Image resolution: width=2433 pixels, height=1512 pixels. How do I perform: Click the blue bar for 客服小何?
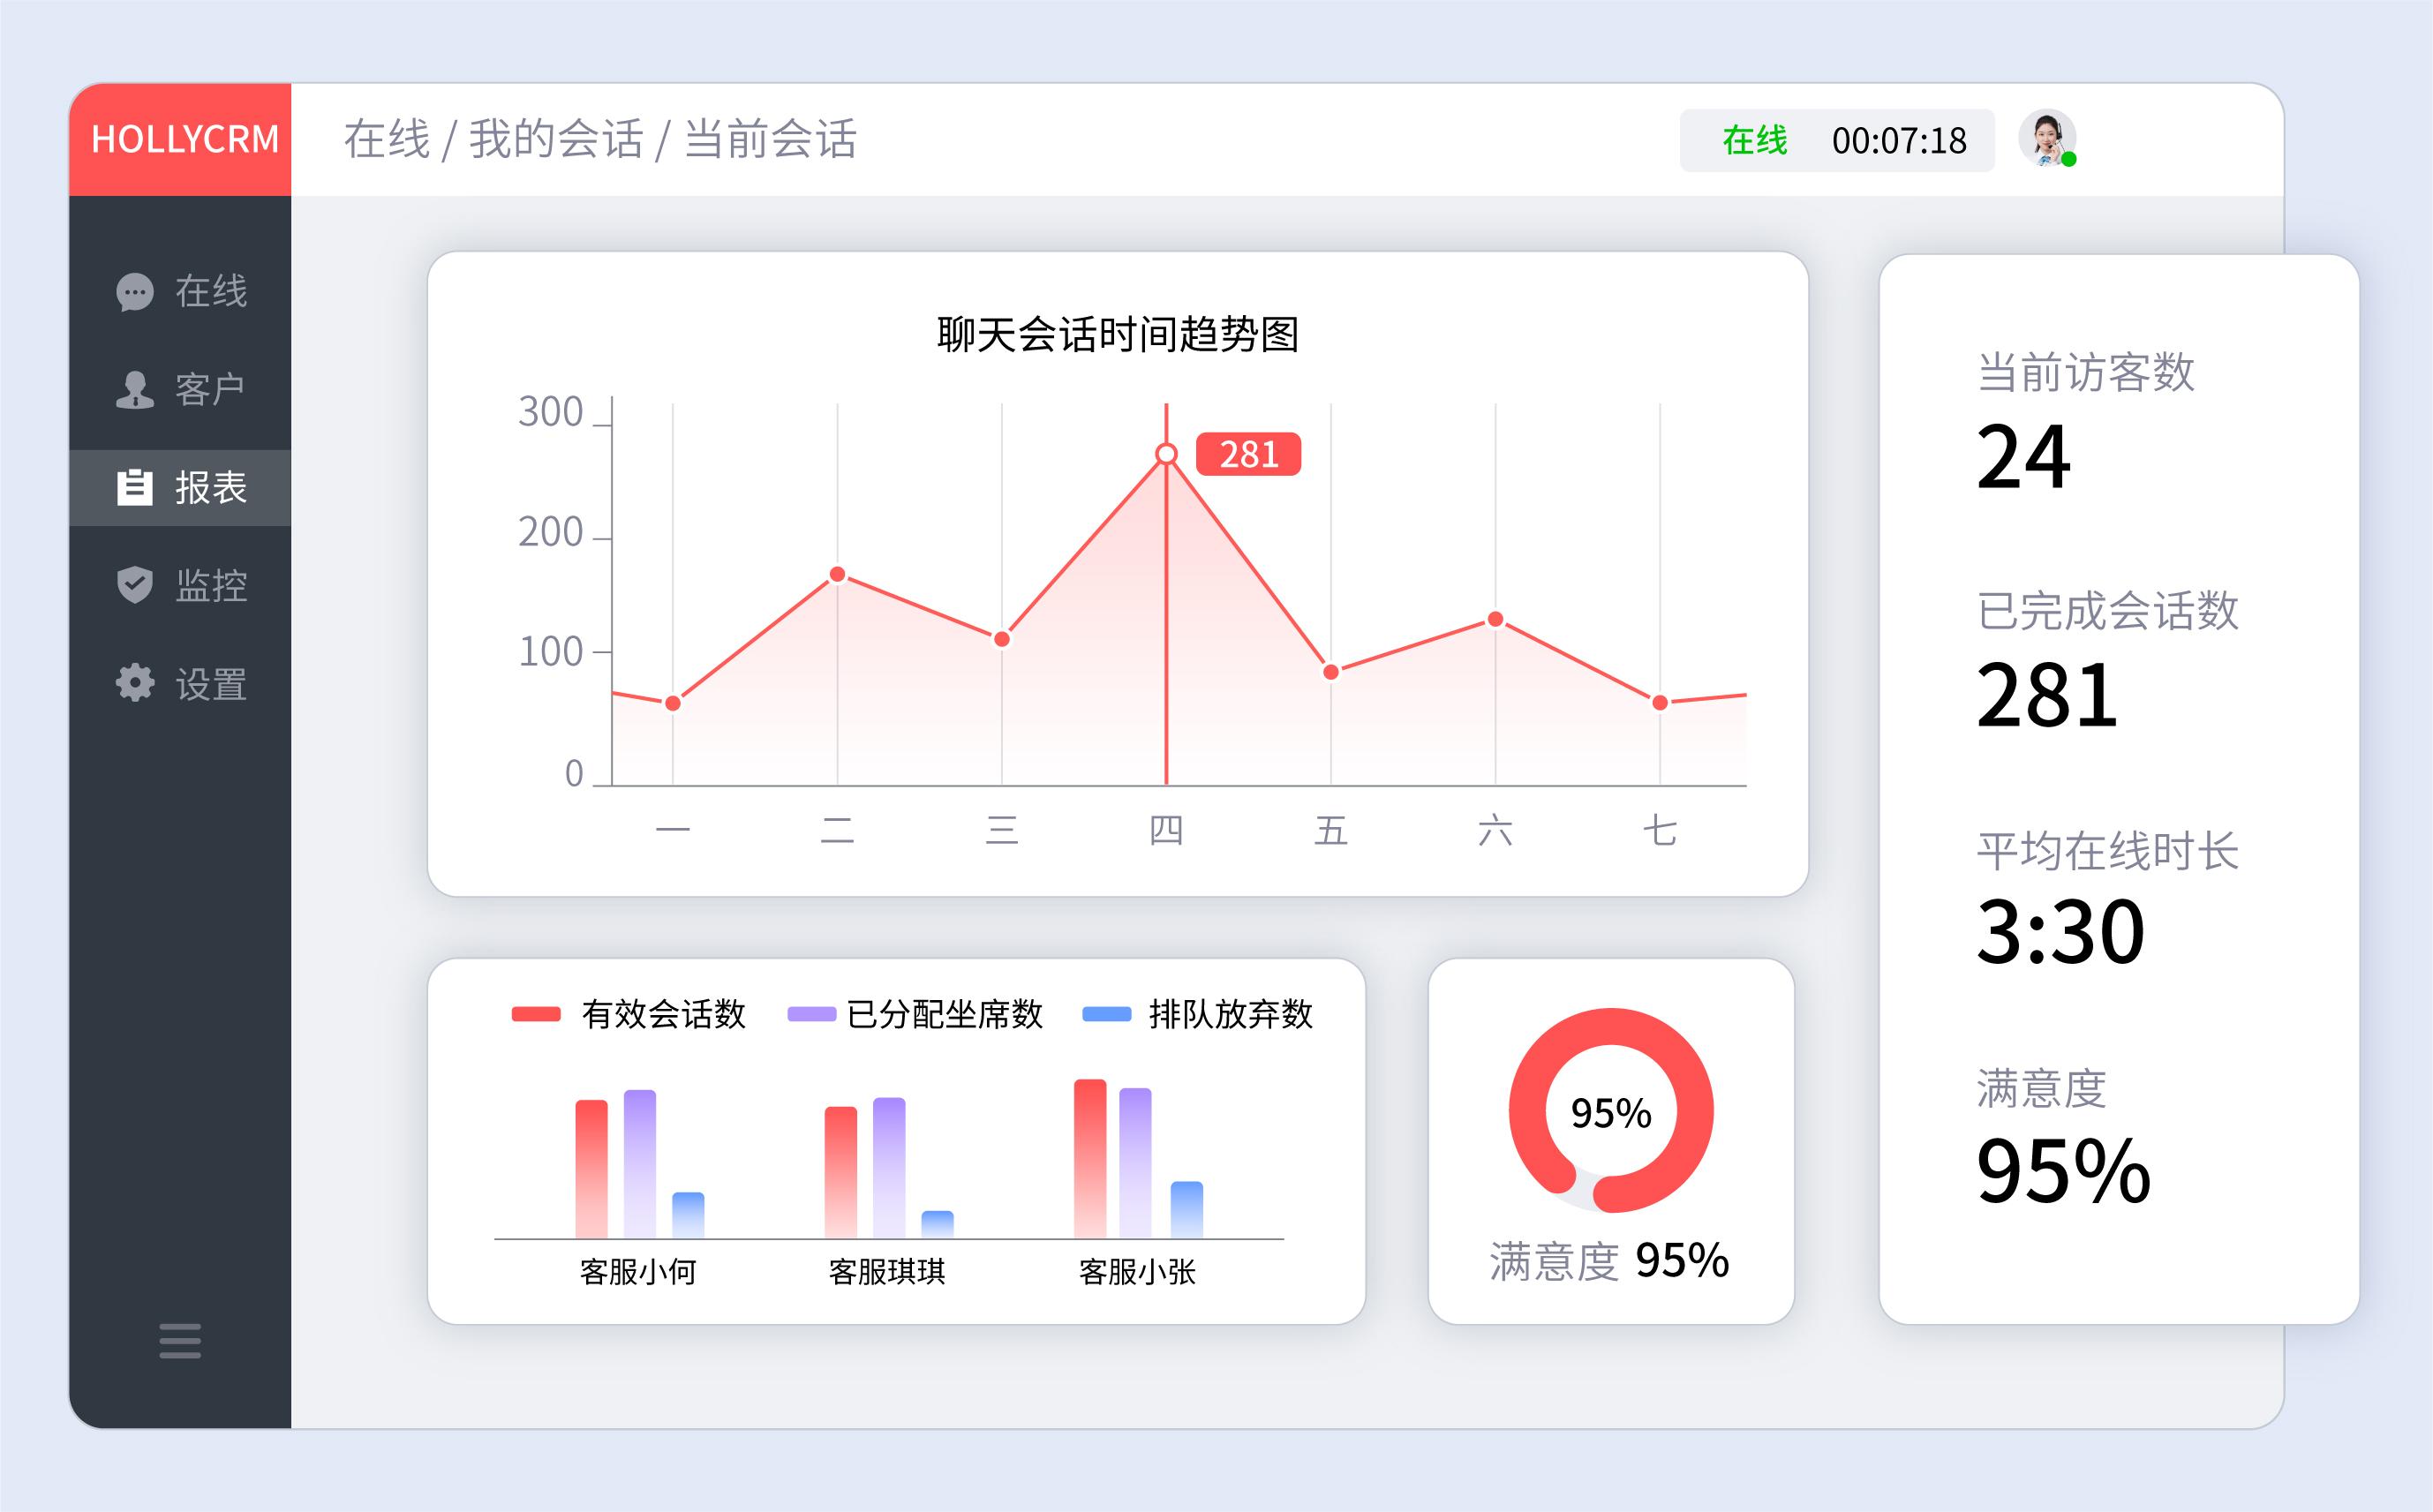click(x=688, y=1215)
